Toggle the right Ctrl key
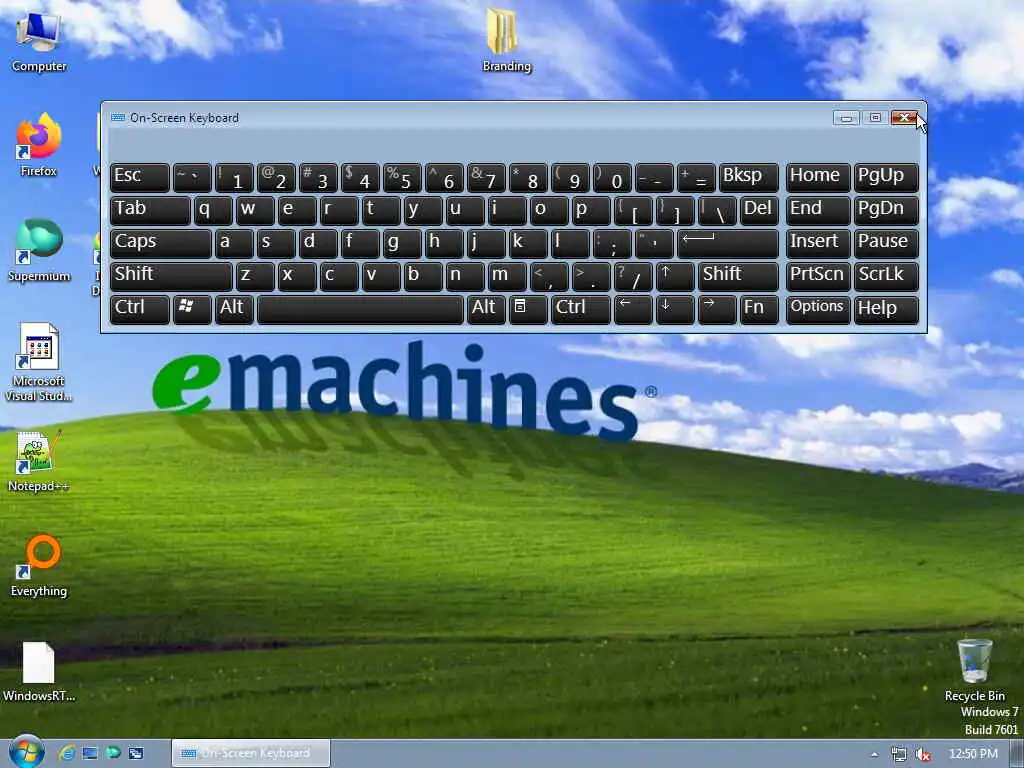Image resolution: width=1024 pixels, height=768 pixels. tap(581, 310)
